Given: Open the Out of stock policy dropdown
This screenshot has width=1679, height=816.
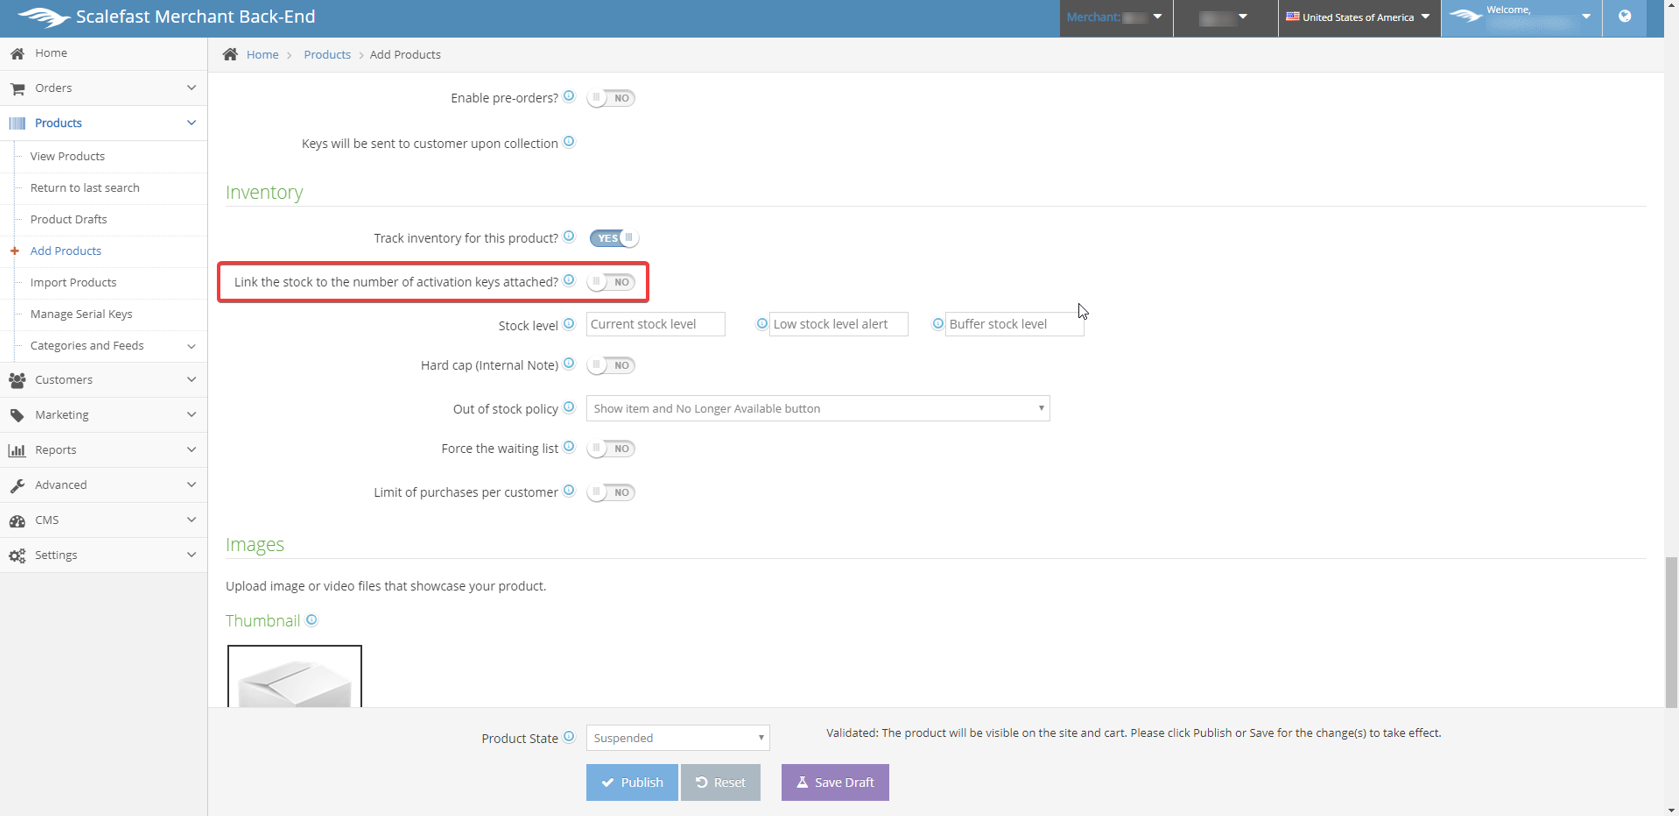Looking at the screenshot, I should coord(817,408).
